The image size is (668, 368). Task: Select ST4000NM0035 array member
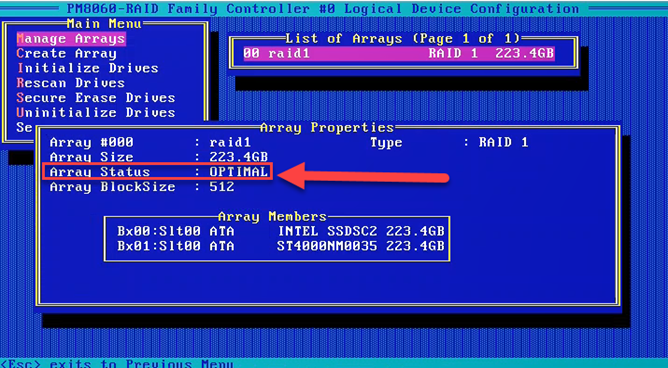tap(281, 246)
